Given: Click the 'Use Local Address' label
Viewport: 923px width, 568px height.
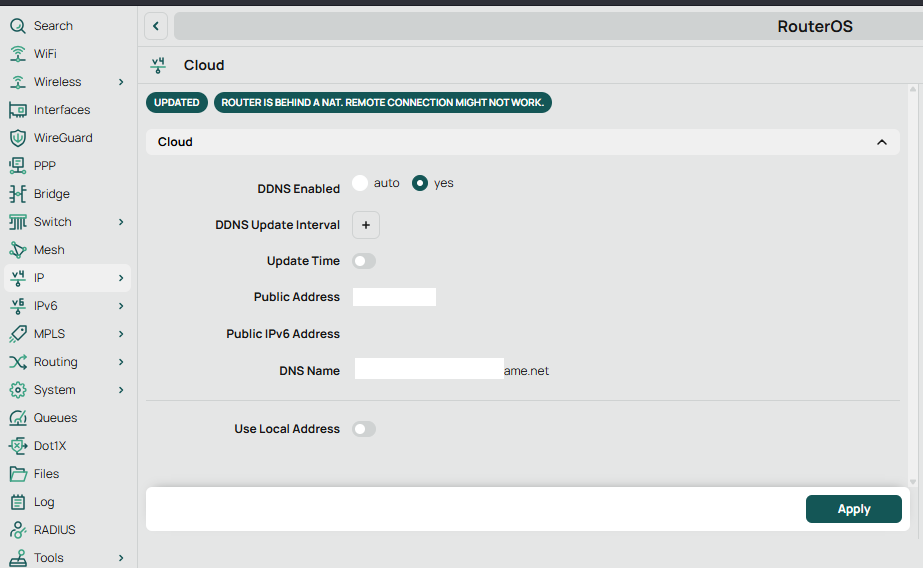Looking at the screenshot, I should click(x=287, y=429).
